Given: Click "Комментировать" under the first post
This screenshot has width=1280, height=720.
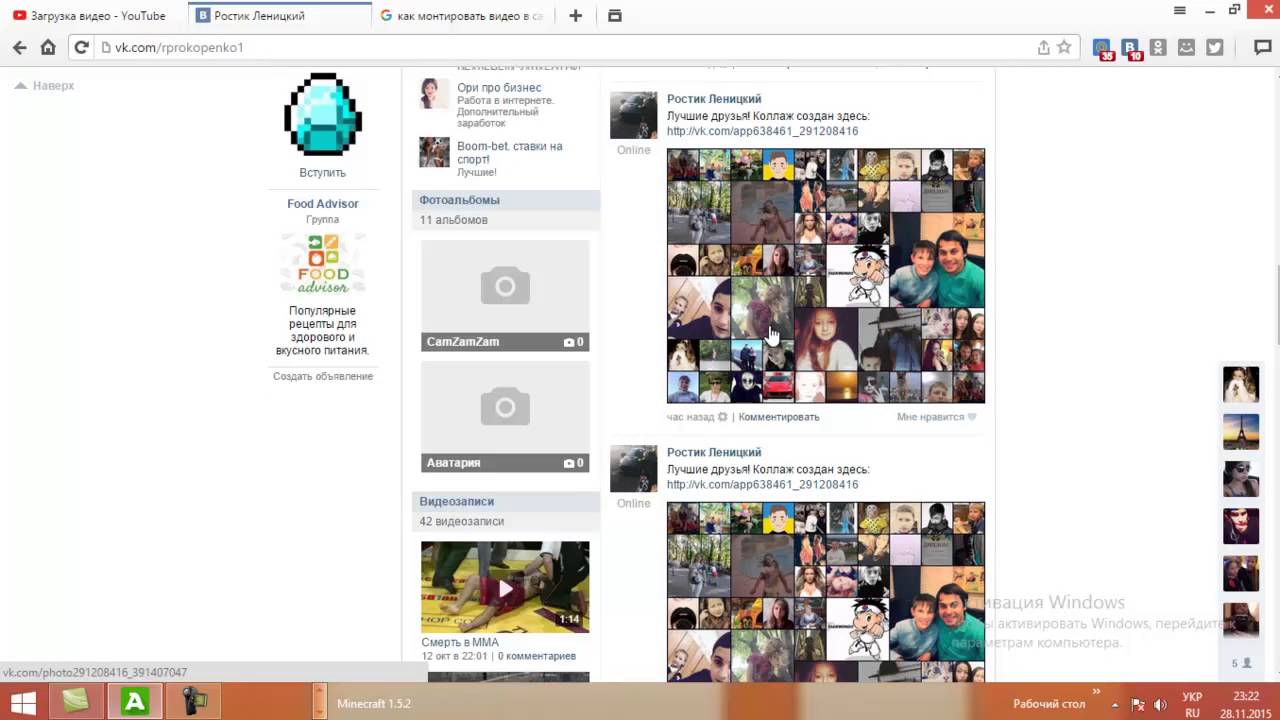Looking at the screenshot, I should (x=779, y=417).
